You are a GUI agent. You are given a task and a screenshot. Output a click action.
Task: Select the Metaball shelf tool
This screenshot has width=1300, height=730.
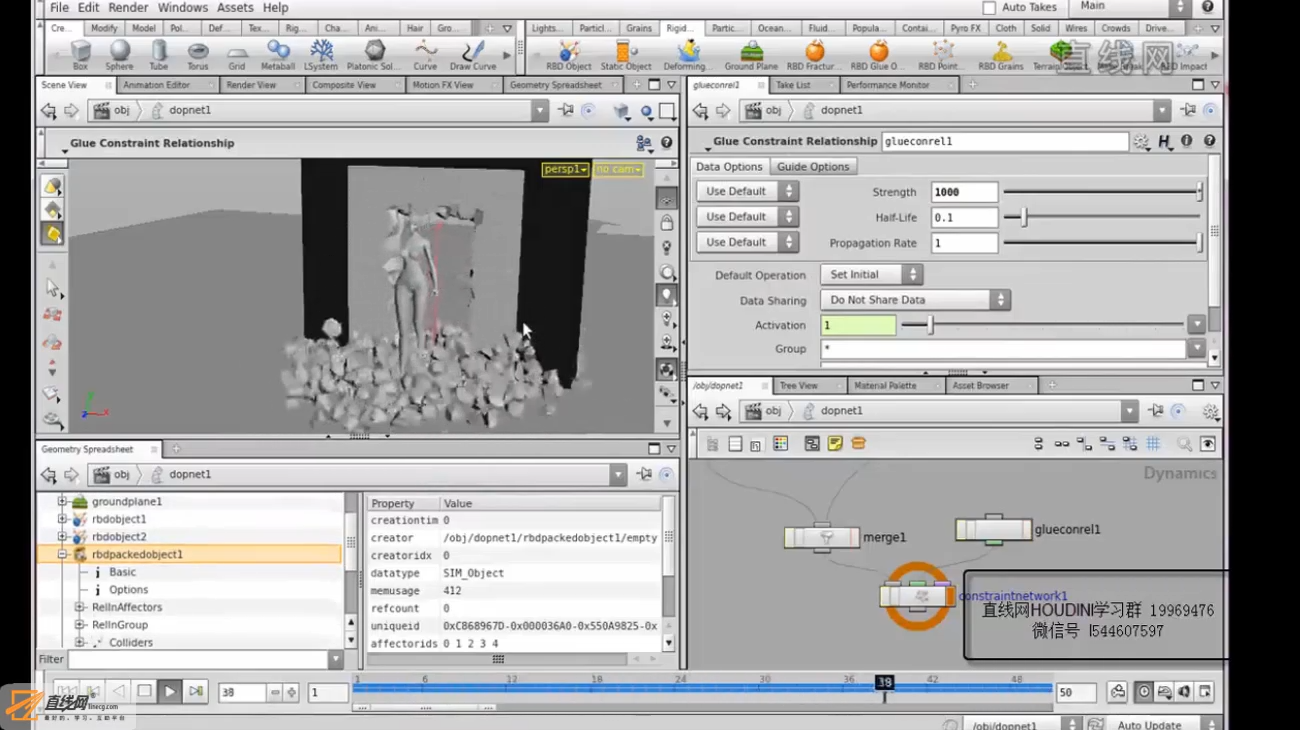coord(278,55)
